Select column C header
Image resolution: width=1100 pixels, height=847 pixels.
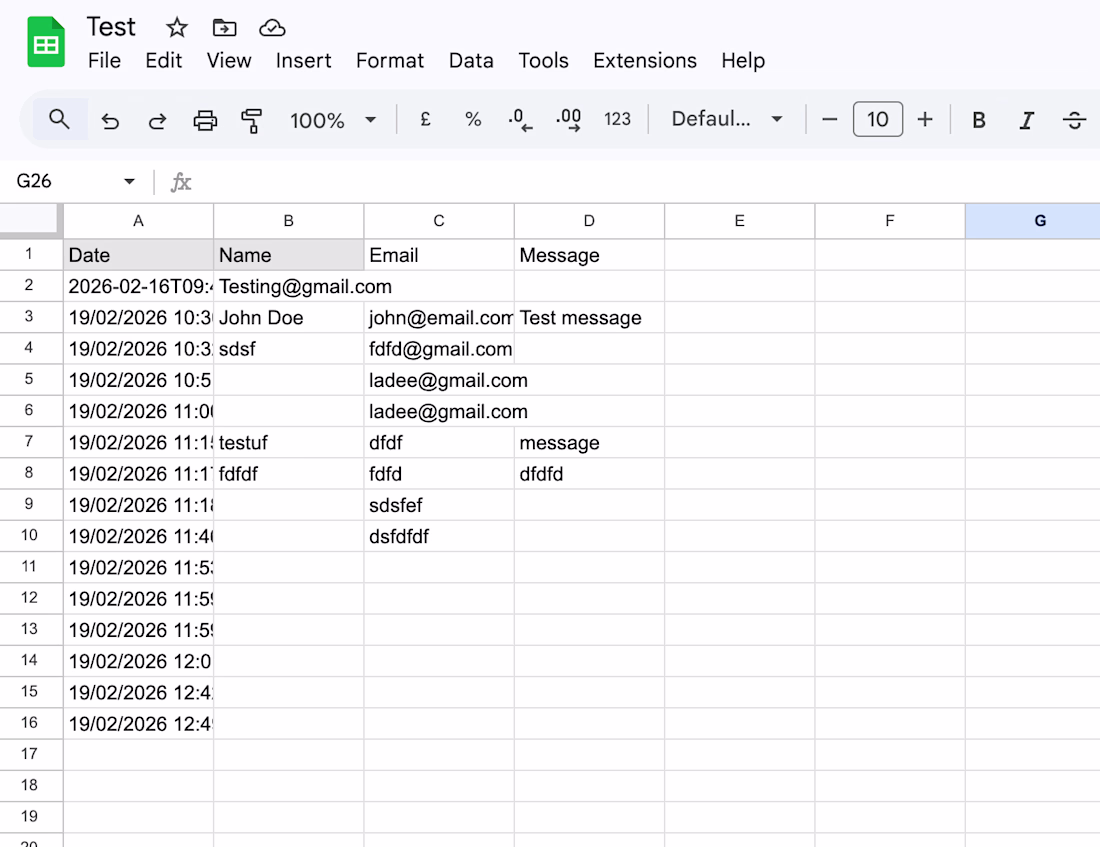point(438,221)
